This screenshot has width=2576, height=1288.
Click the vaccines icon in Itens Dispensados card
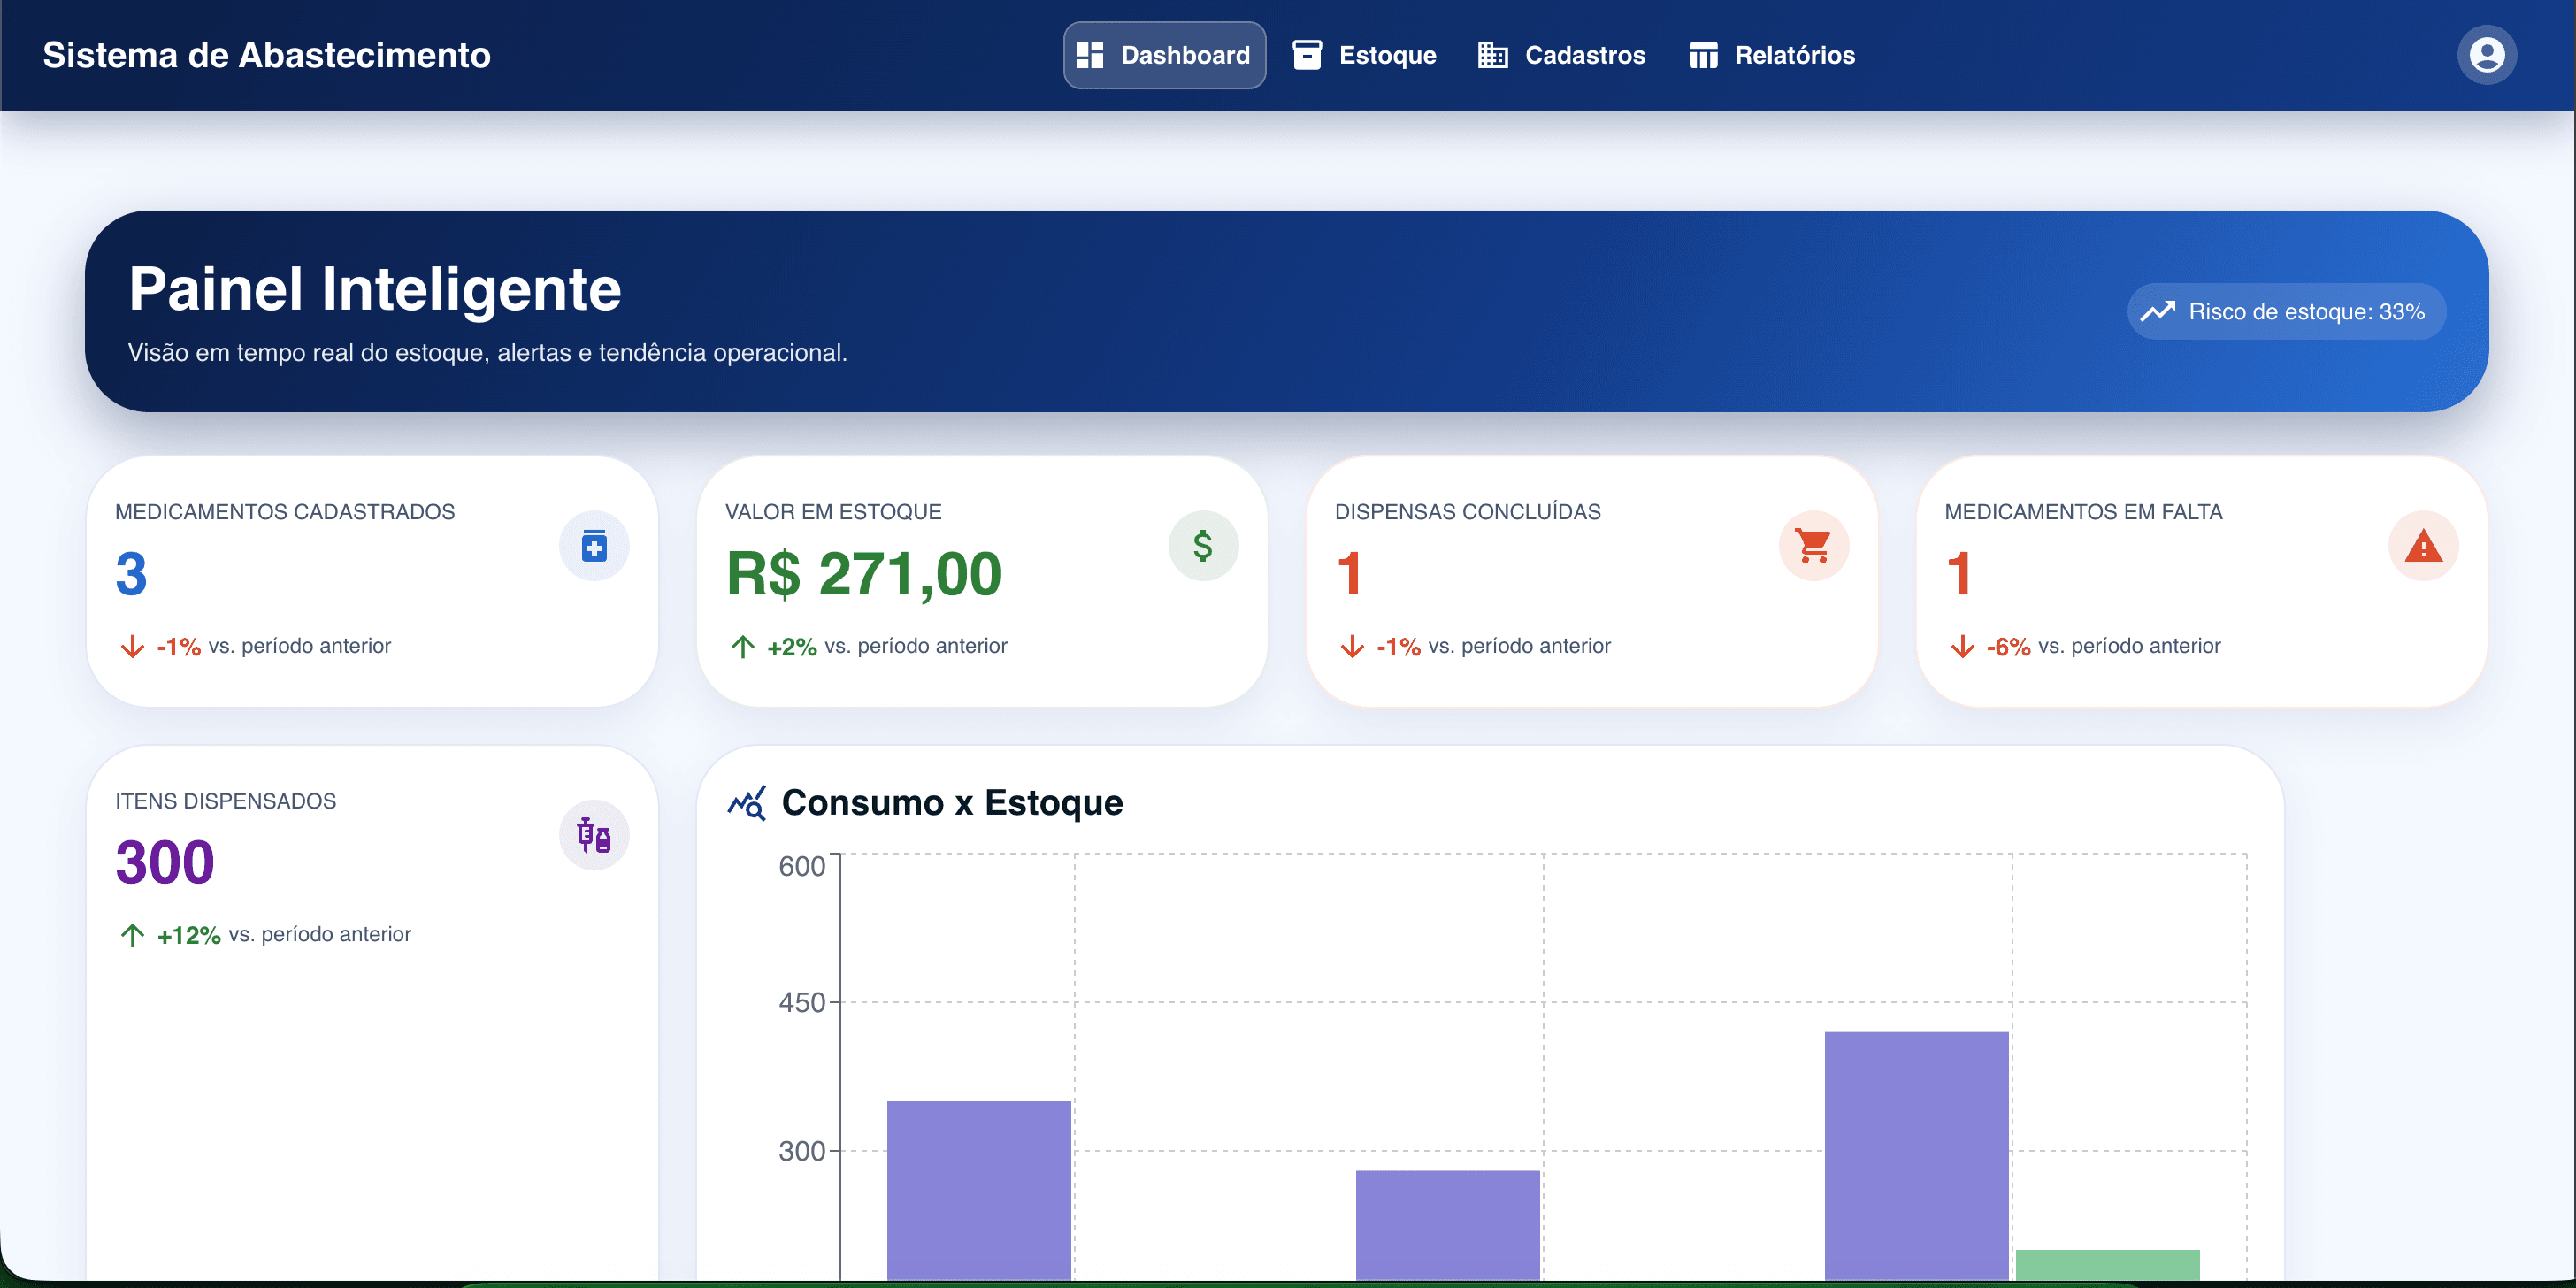[x=594, y=835]
